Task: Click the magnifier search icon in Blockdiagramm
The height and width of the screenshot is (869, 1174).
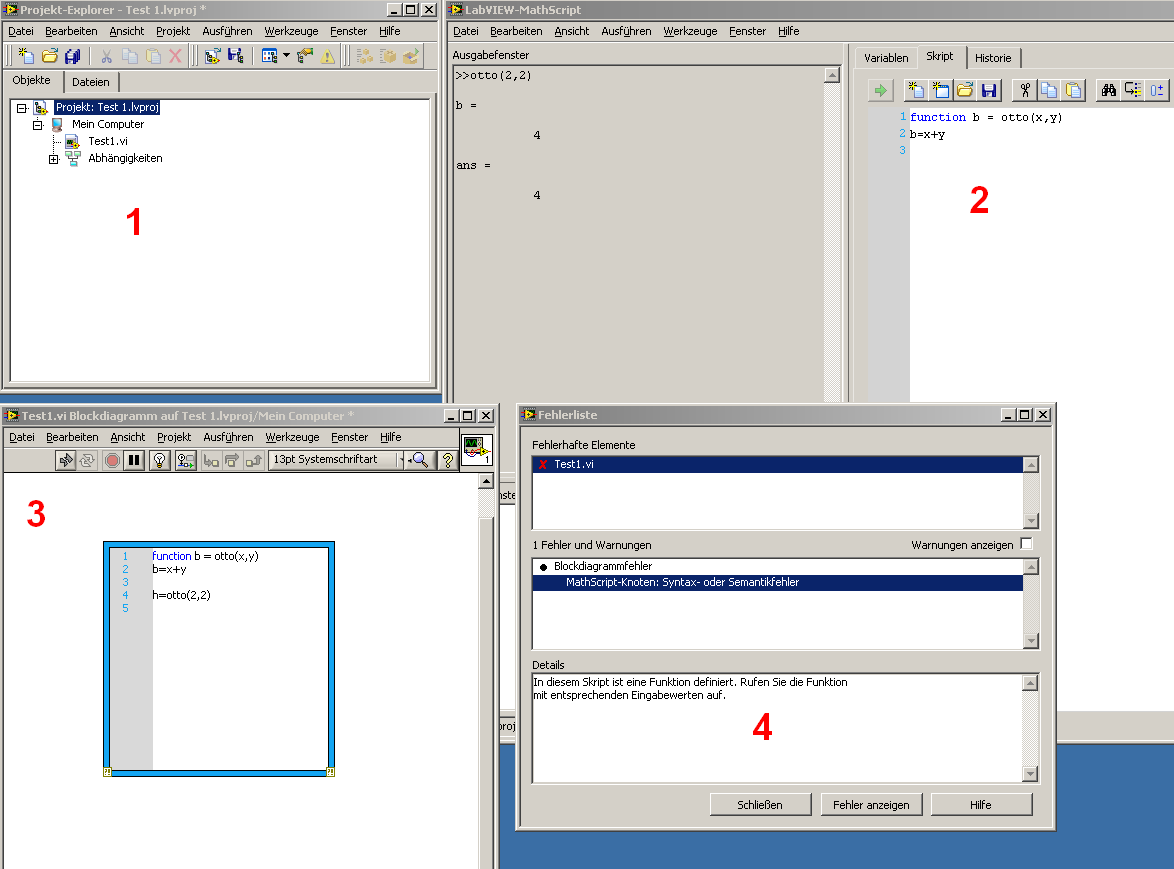Action: (419, 460)
